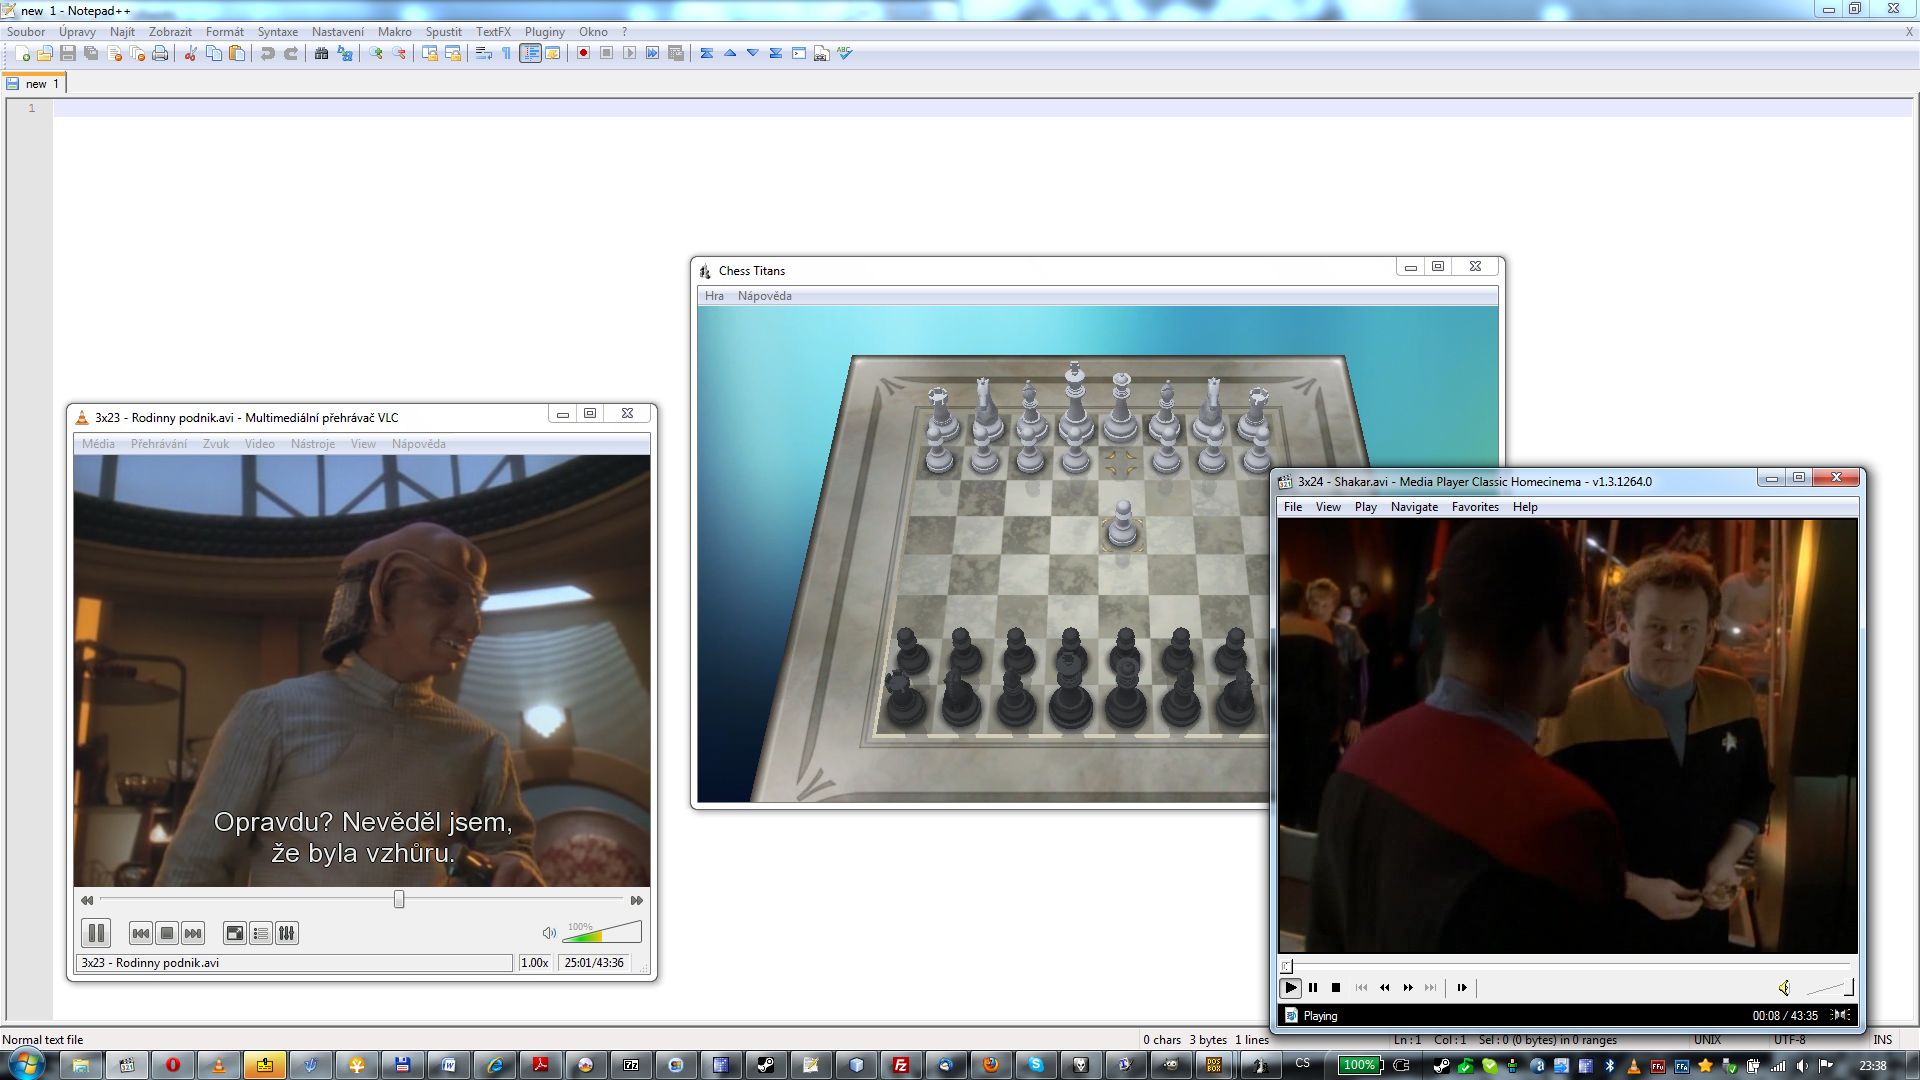Open the Syntaxe menu in Notepad++
The image size is (1920, 1080).
pyautogui.click(x=277, y=32)
